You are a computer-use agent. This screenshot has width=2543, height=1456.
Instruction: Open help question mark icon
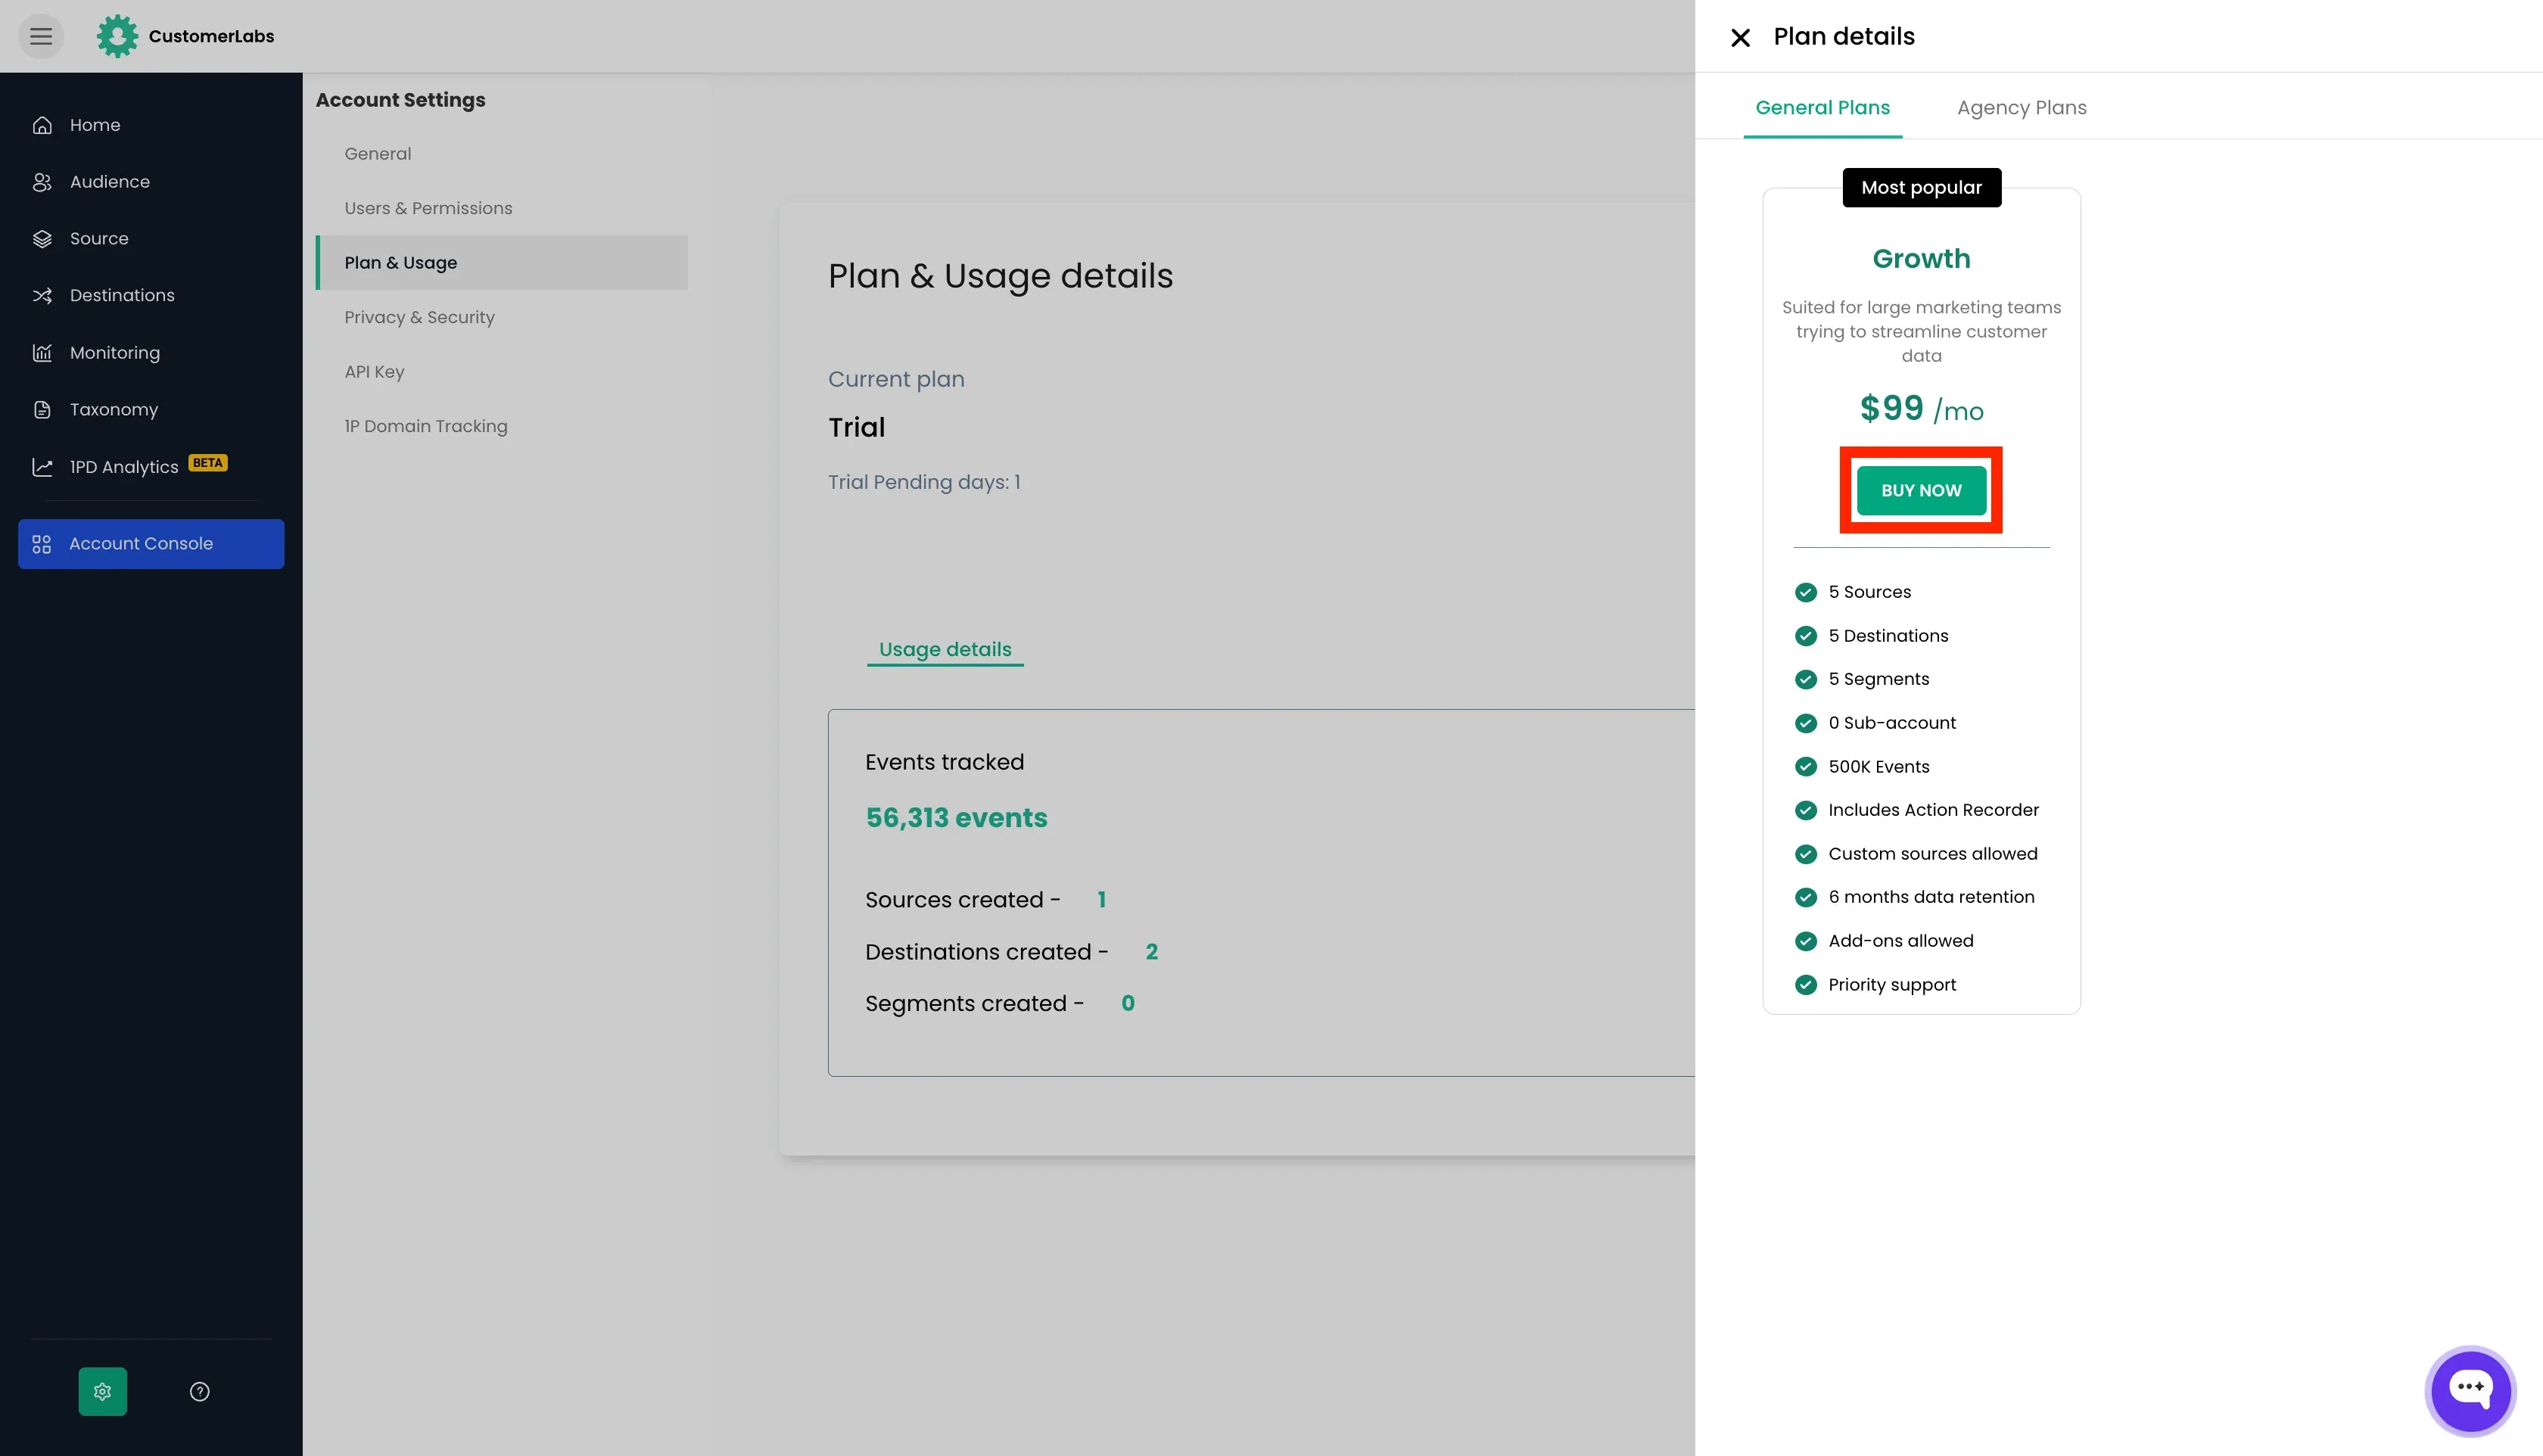click(200, 1391)
